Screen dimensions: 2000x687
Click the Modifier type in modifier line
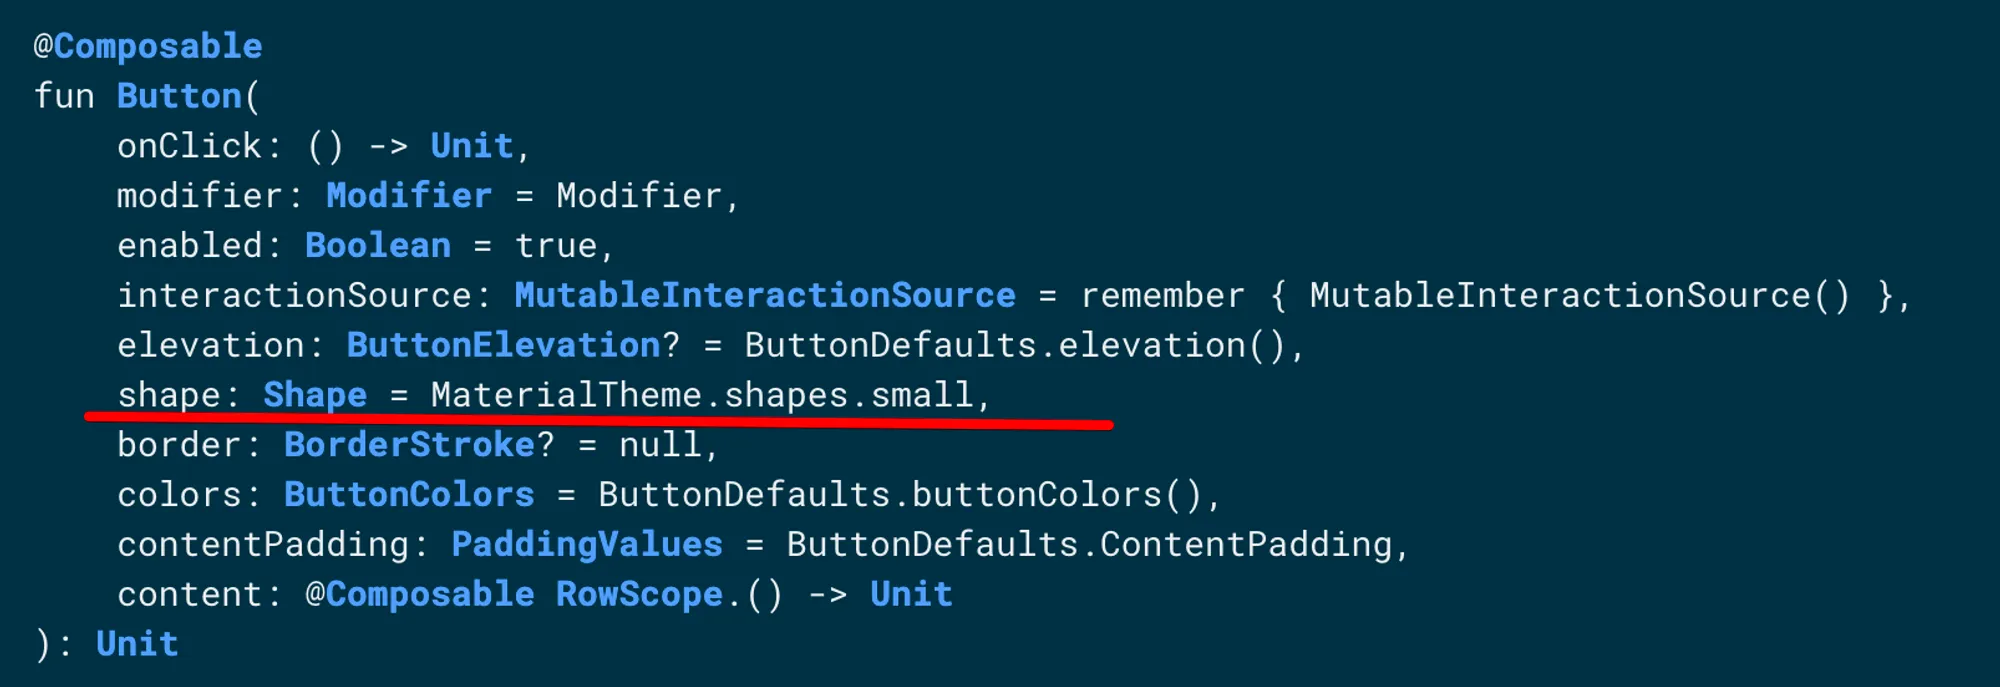409,196
